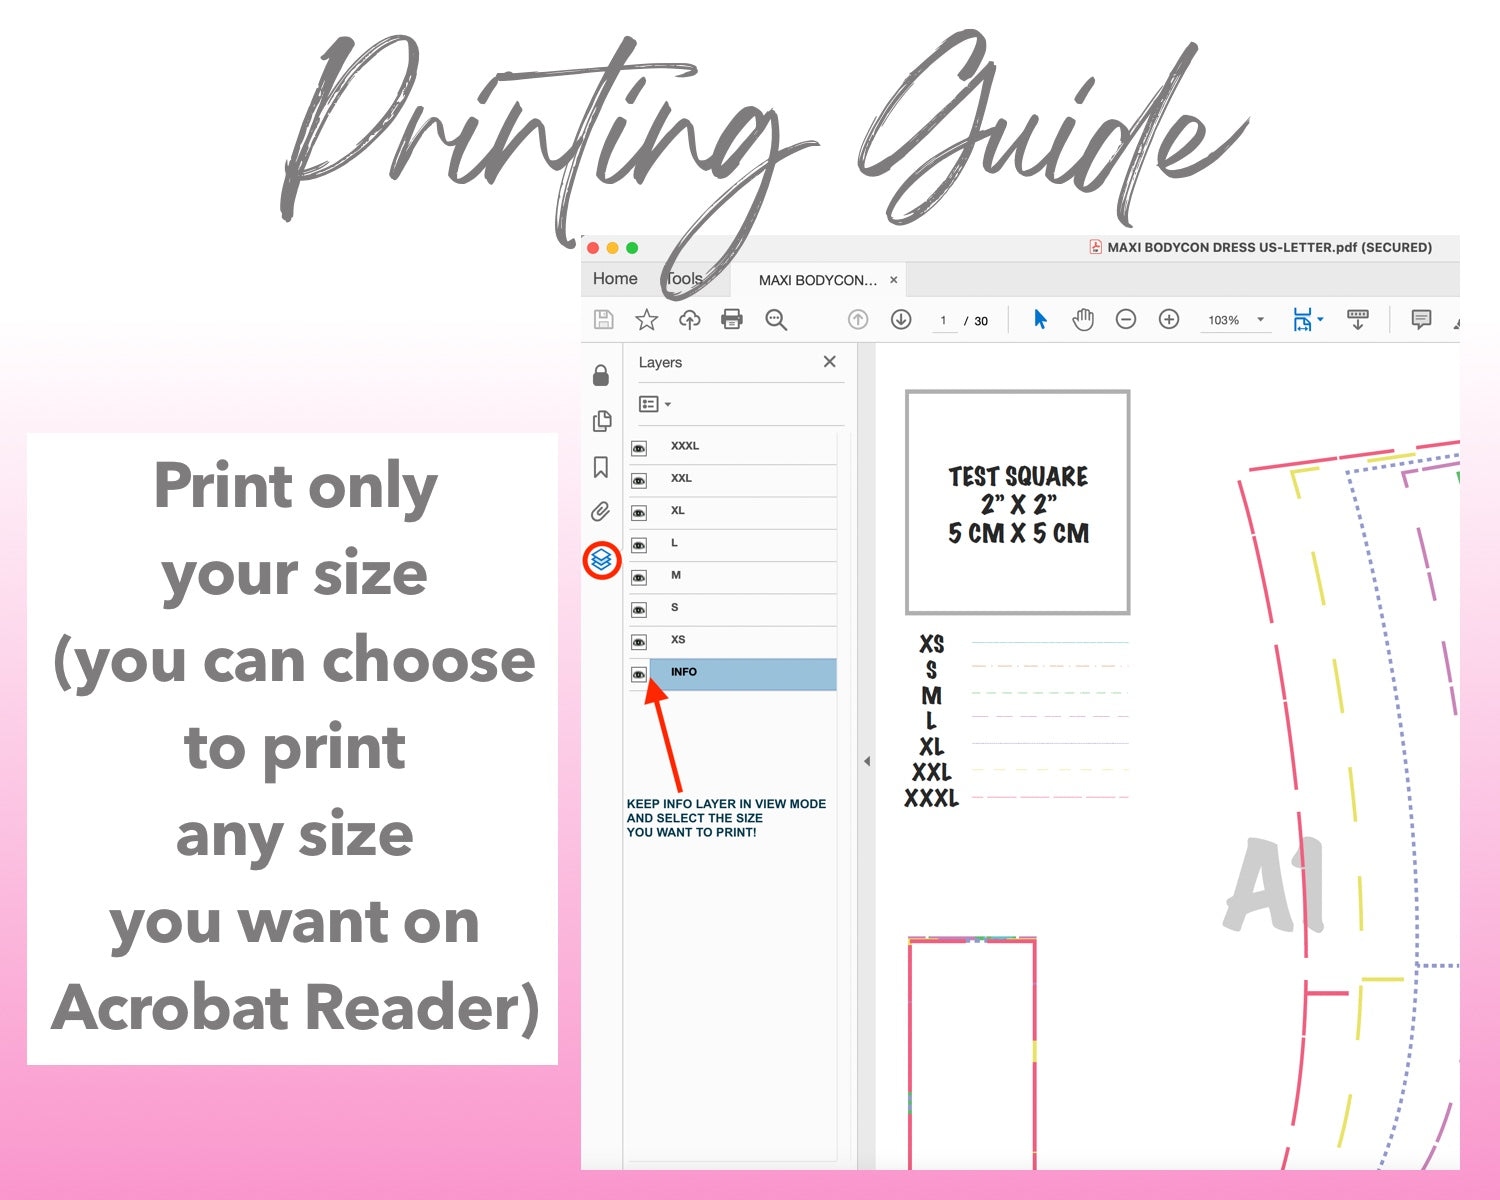Select the MAXI BODYCON document tab

[817, 280]
